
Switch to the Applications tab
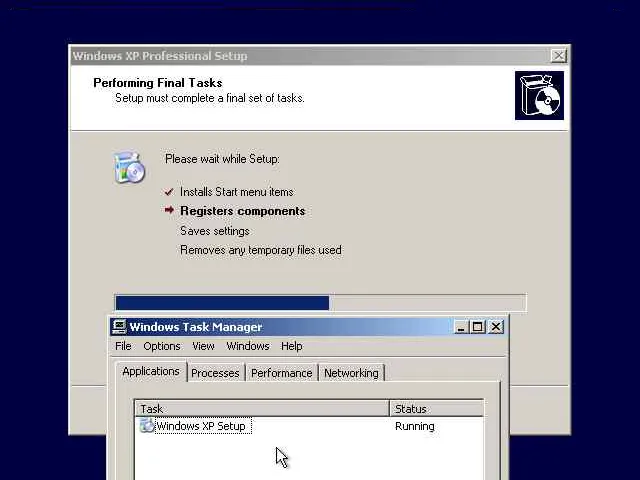(151, 371)
